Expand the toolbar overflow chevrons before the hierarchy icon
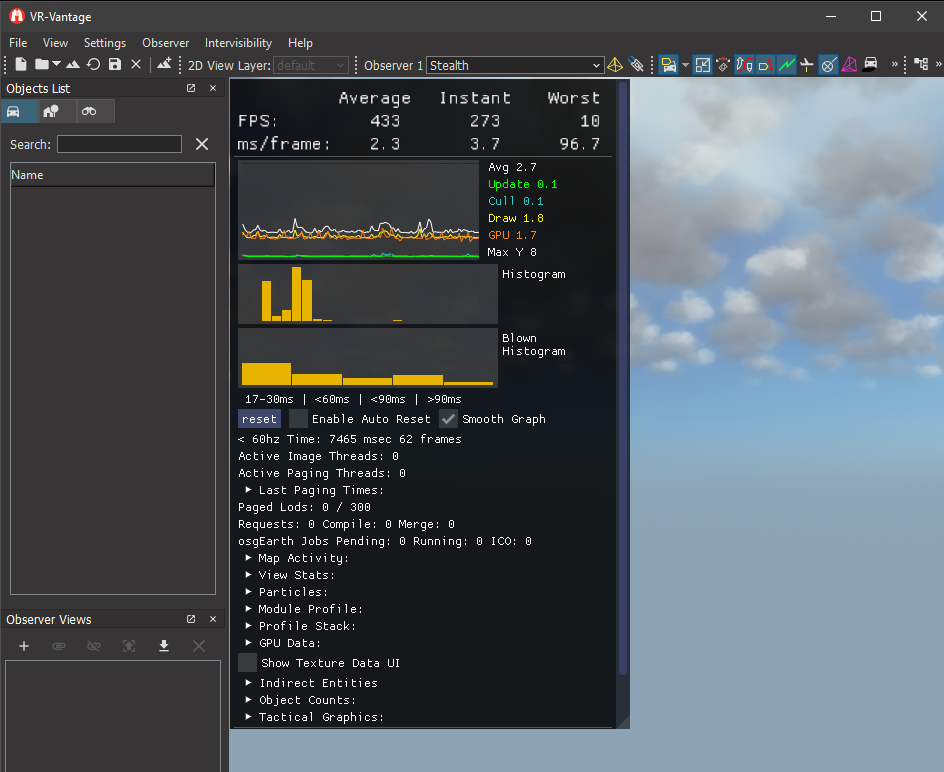Viewport: 944px width, 772px height. (x=895, y=64)
